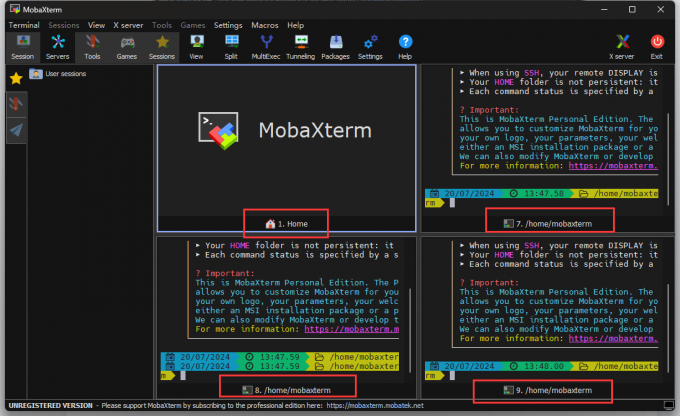Viewport: 680px width, 416px height.
Task: Open the Tools toolbar icon
Action: coord(92,47)
